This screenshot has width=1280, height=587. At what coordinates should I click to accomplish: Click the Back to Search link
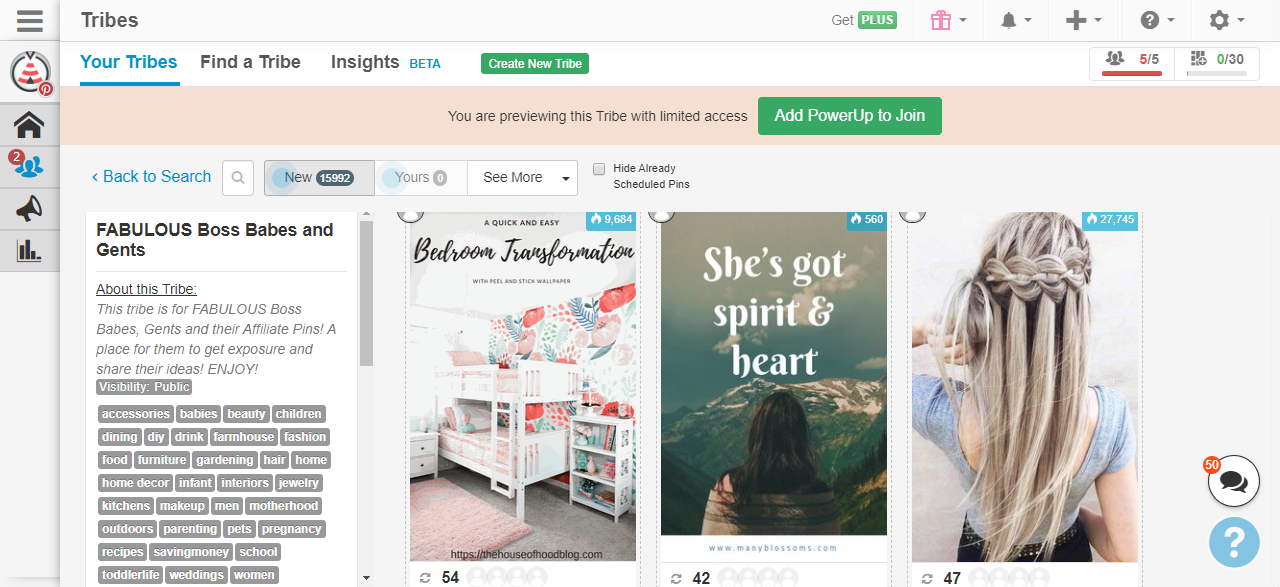click(x=151, y=177)
